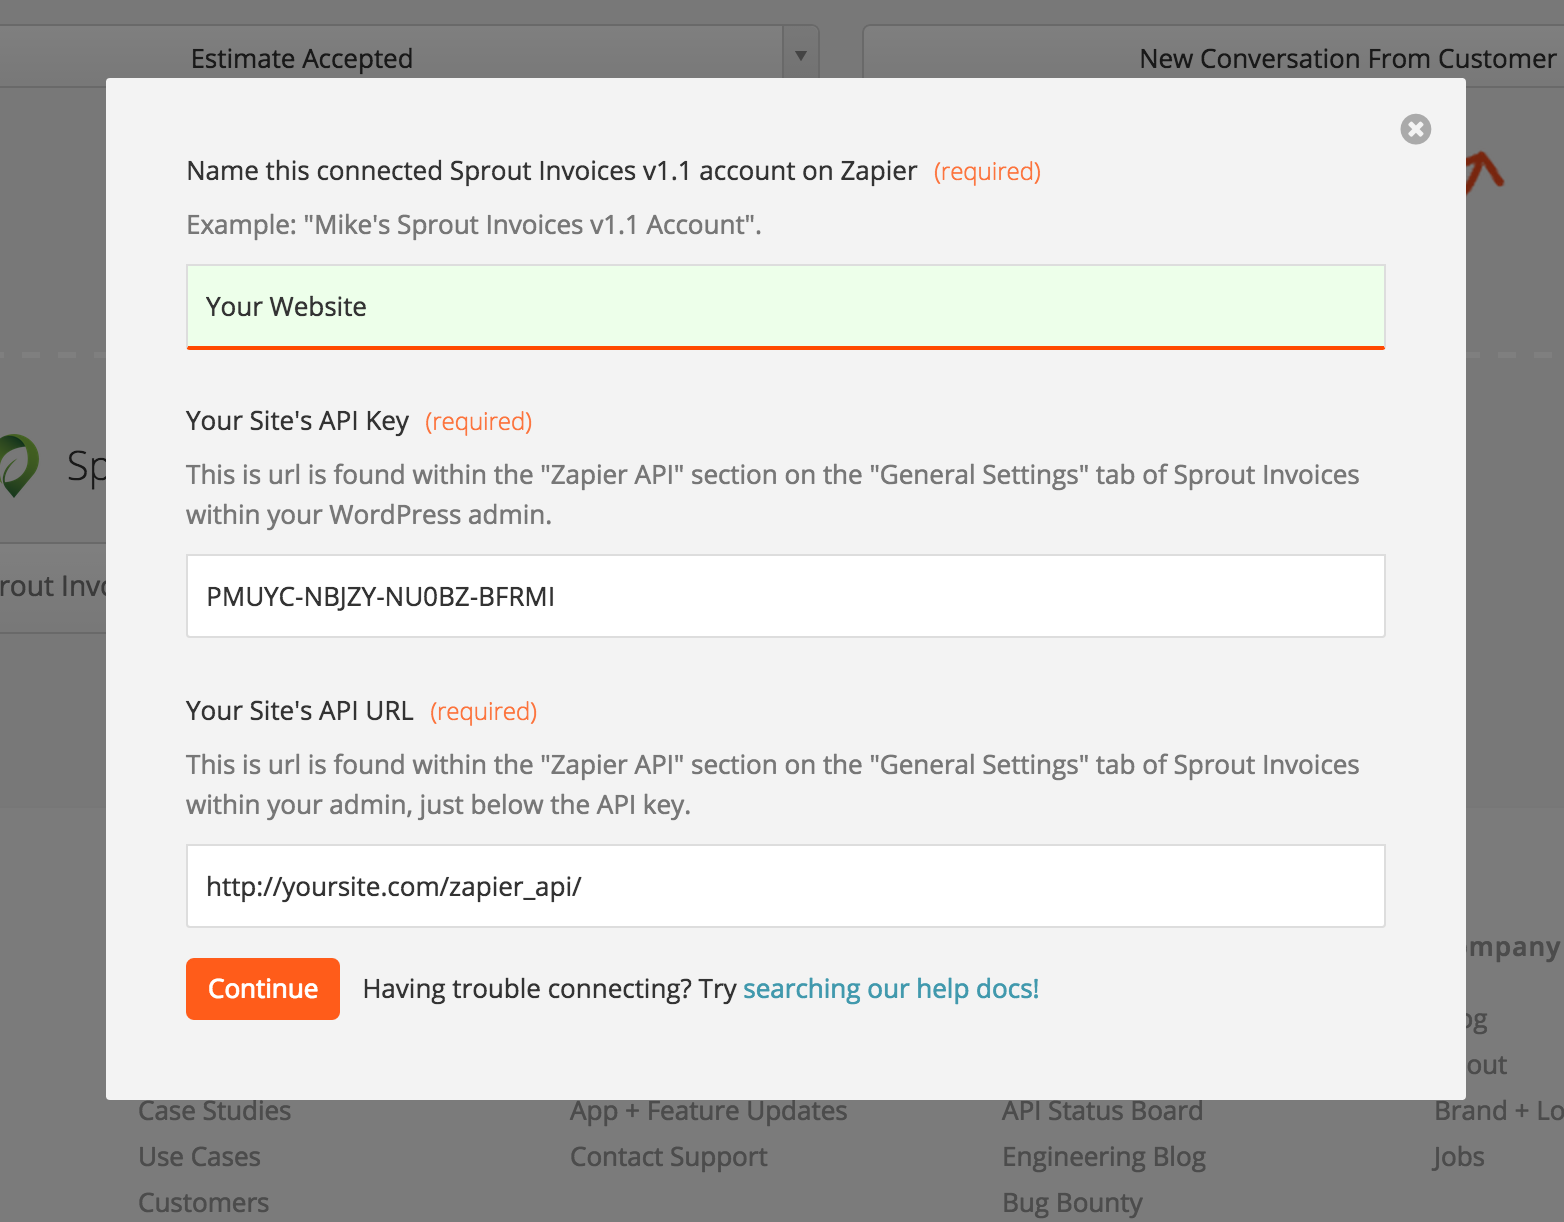Open App + Feature Updates link

pos(708,1111)
